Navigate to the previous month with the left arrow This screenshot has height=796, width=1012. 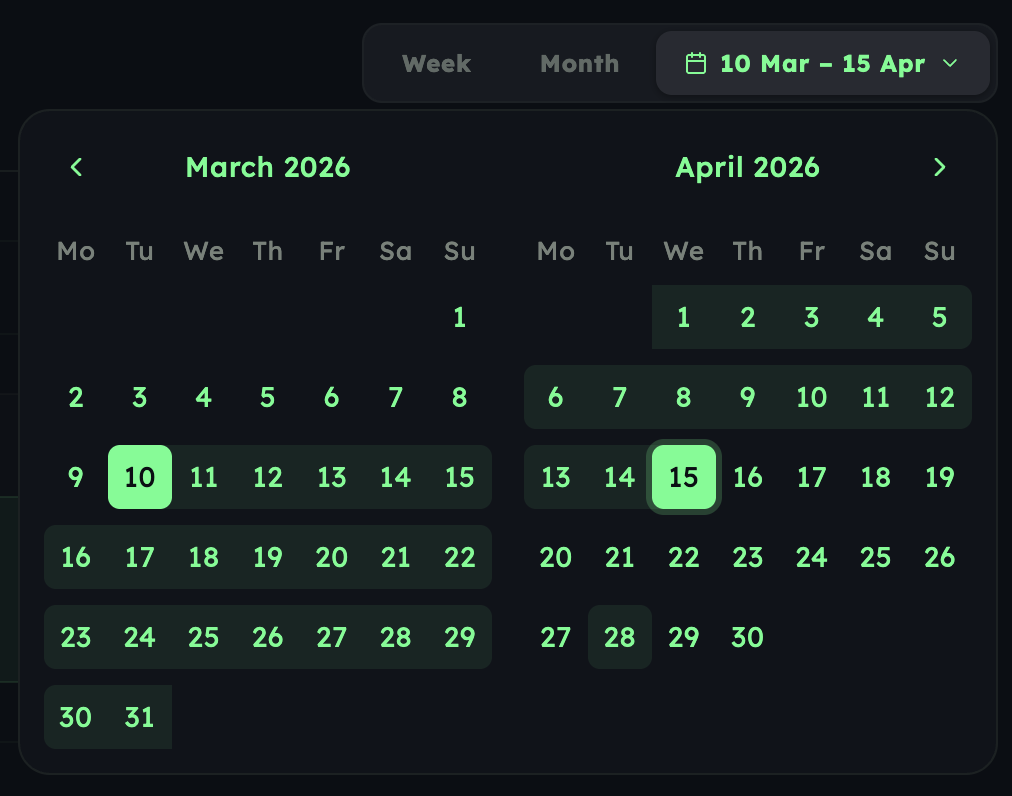(76, 167)
